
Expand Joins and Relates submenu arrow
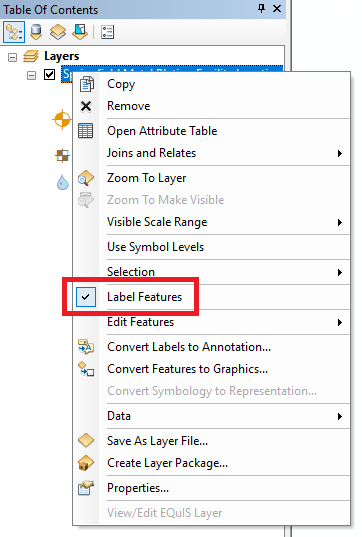pos(339,153)
